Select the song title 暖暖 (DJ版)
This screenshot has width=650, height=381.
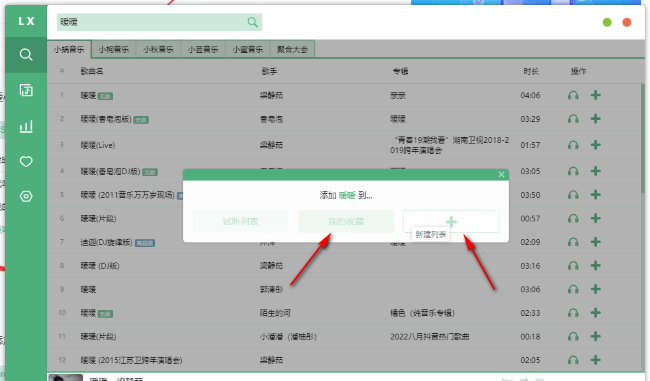100,265
